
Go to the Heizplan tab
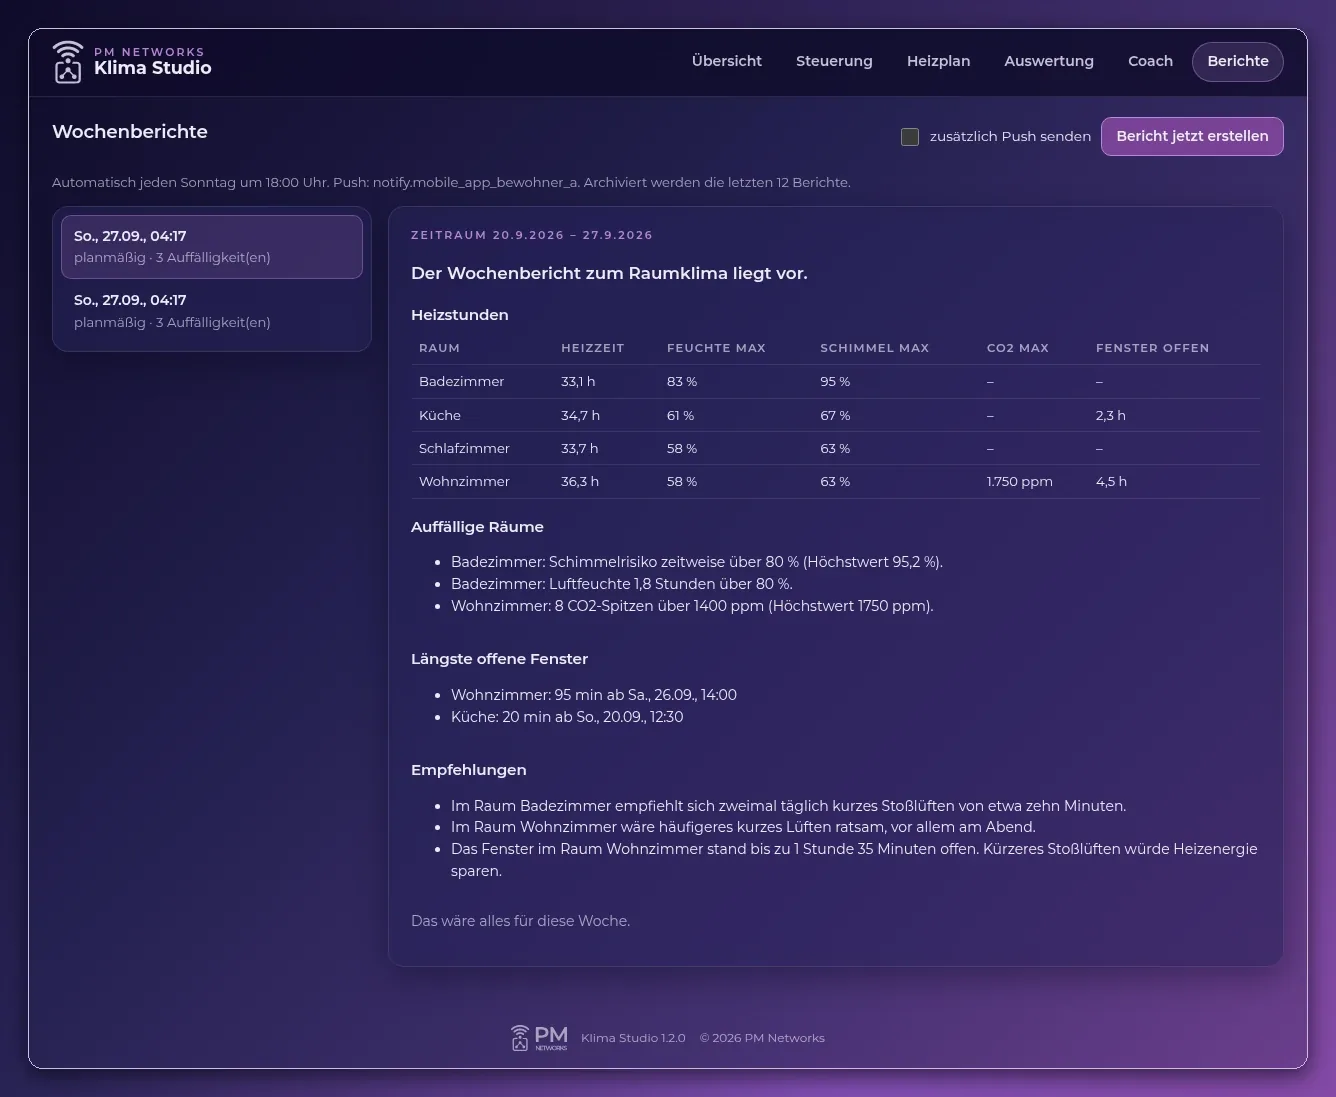(x=938, y=61)
